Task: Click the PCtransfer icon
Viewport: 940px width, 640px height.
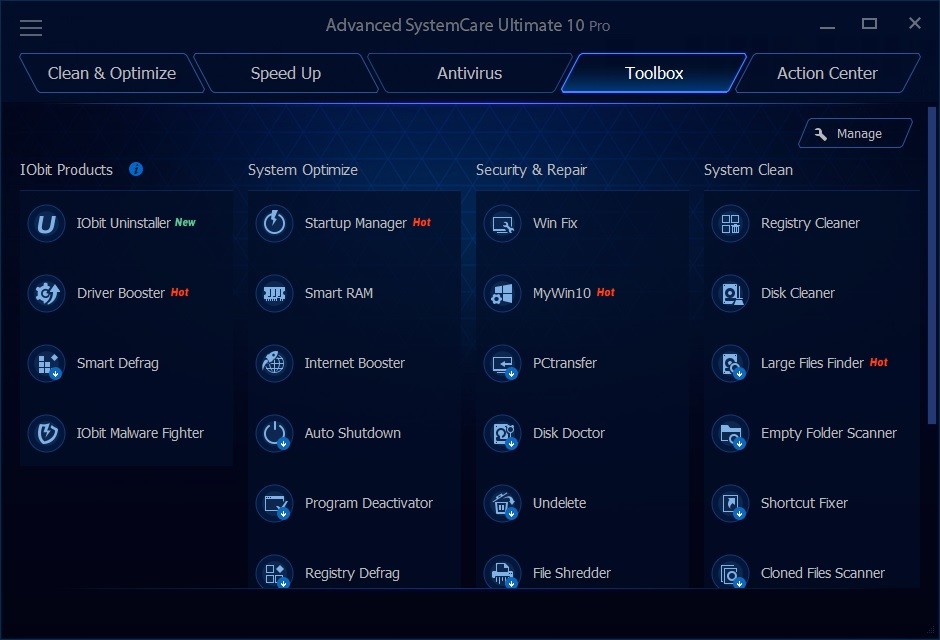Action: [502, 364]
